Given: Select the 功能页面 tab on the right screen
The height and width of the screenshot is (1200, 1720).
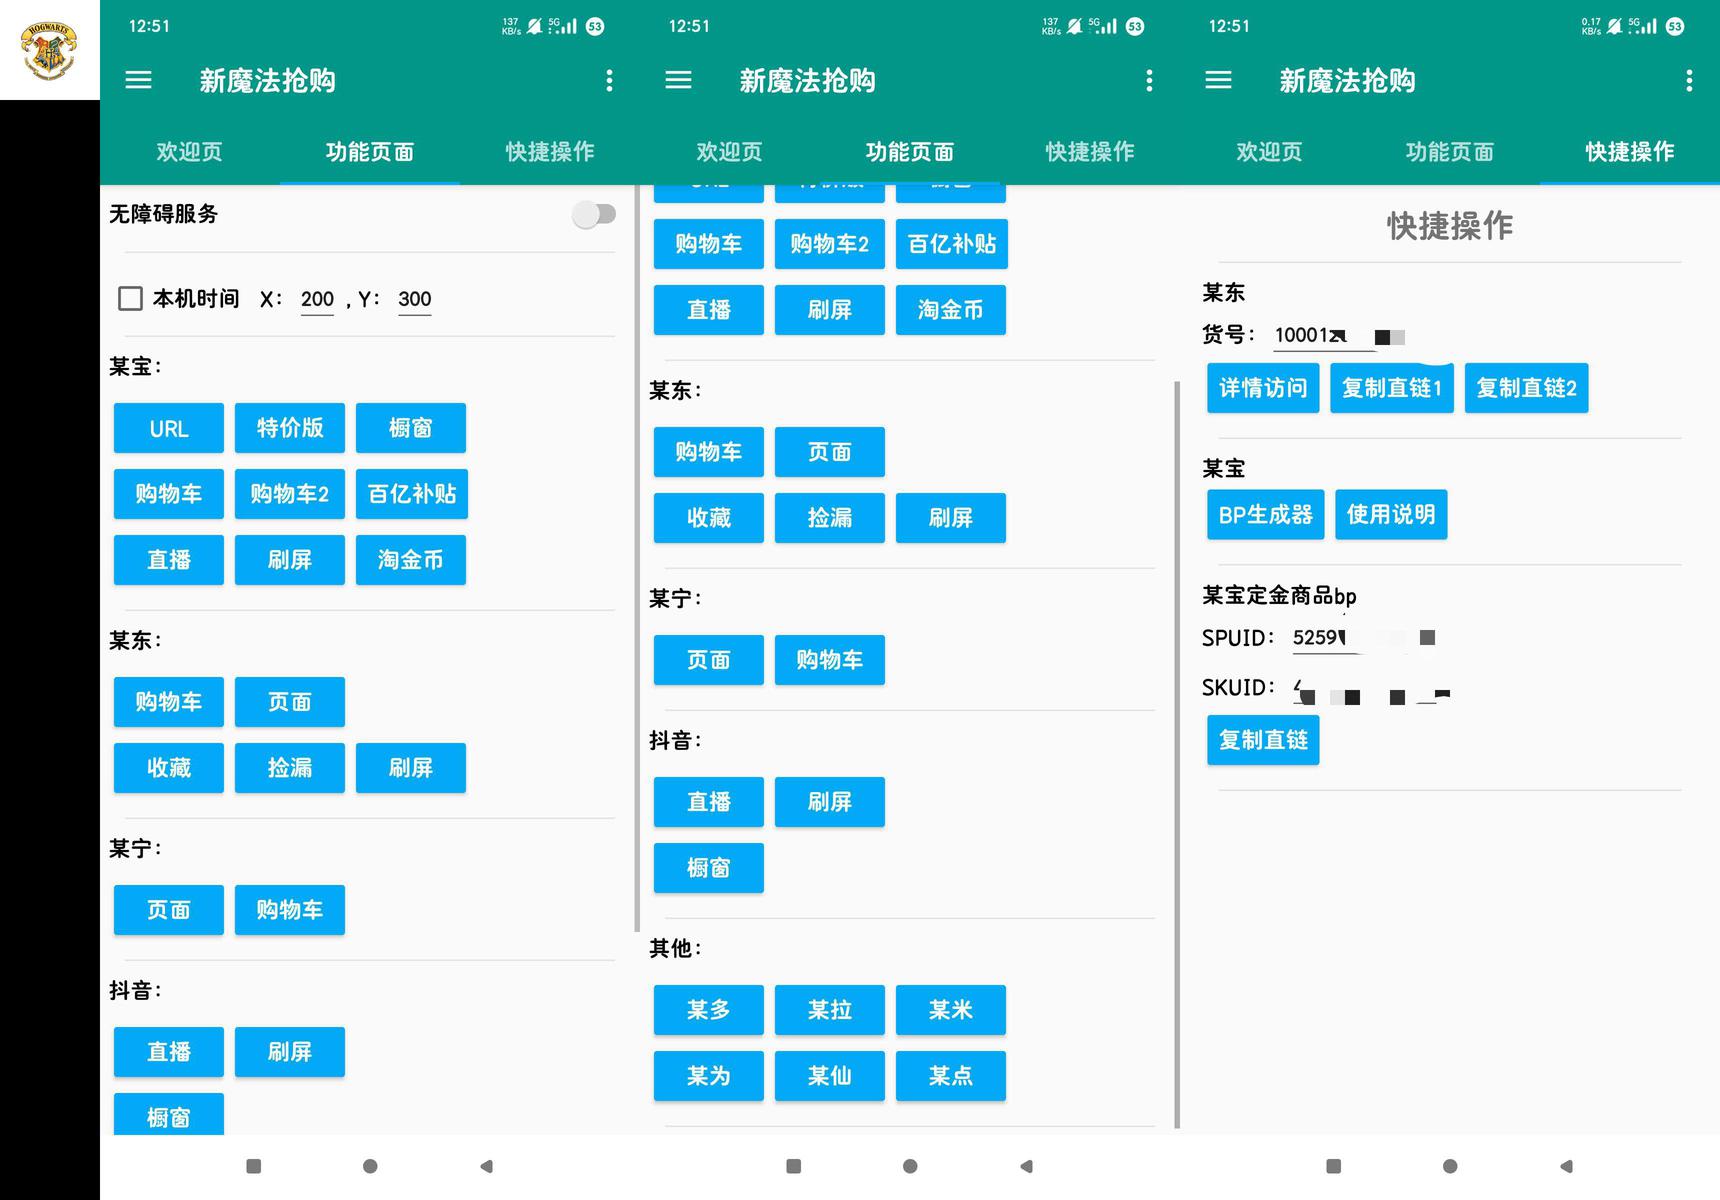Looking at the screenshot, I should coord(1449,152).
